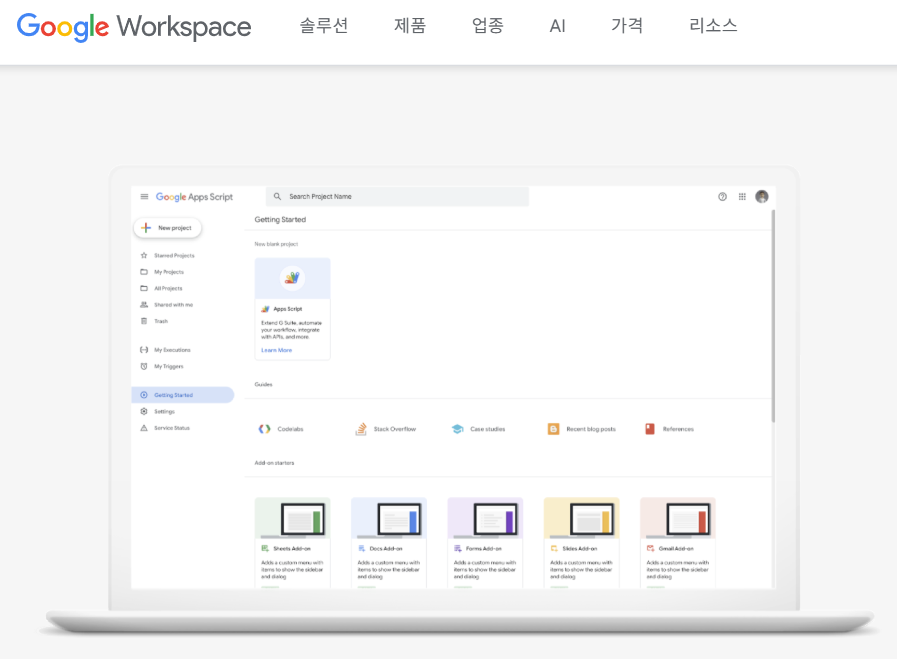This screenshot has width=897, height=659.
Task: Click the Stack Overflow guide icon
Action: pos(361,428)
